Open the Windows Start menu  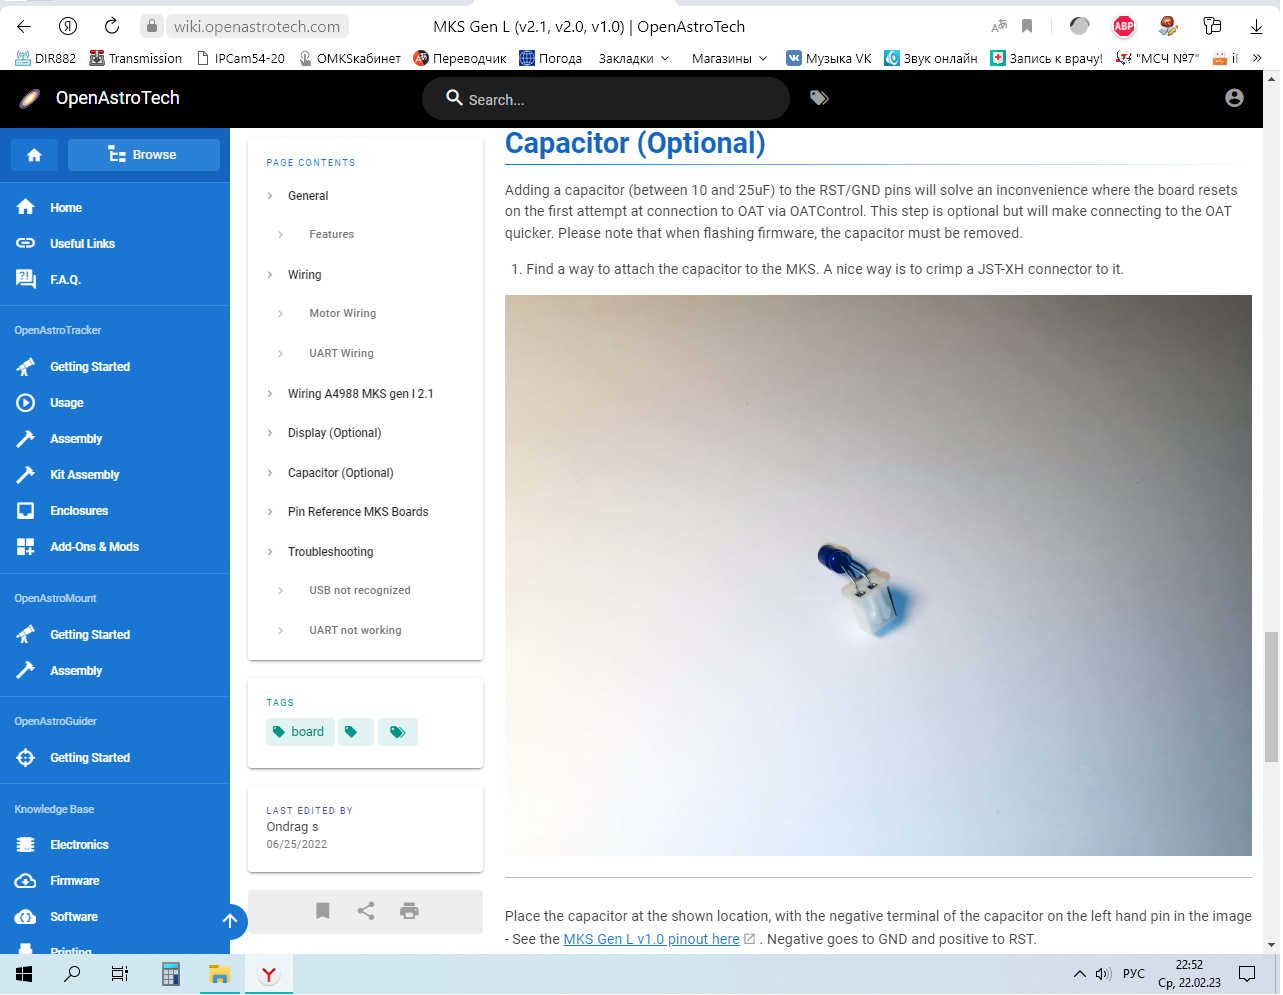pos(24,974)
